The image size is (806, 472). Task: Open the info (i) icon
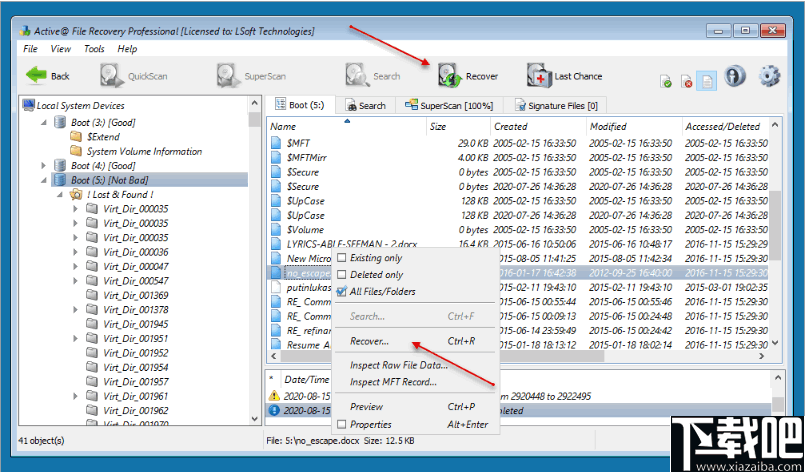click(735, 76)
